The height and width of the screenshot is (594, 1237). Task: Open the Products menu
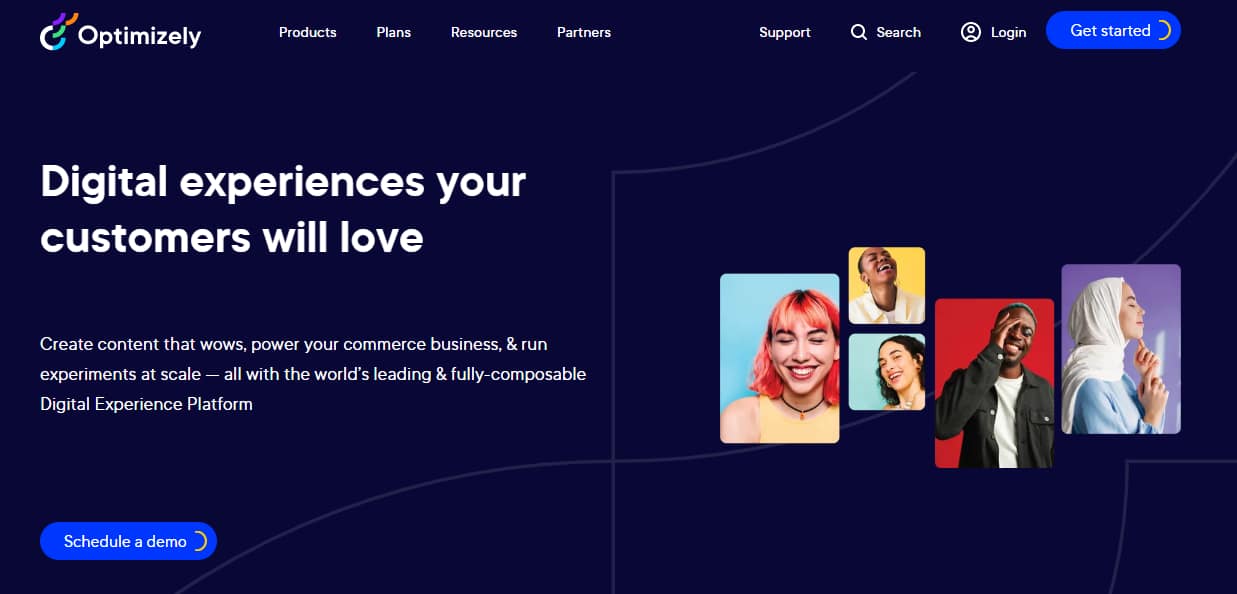tap(307, 32)
